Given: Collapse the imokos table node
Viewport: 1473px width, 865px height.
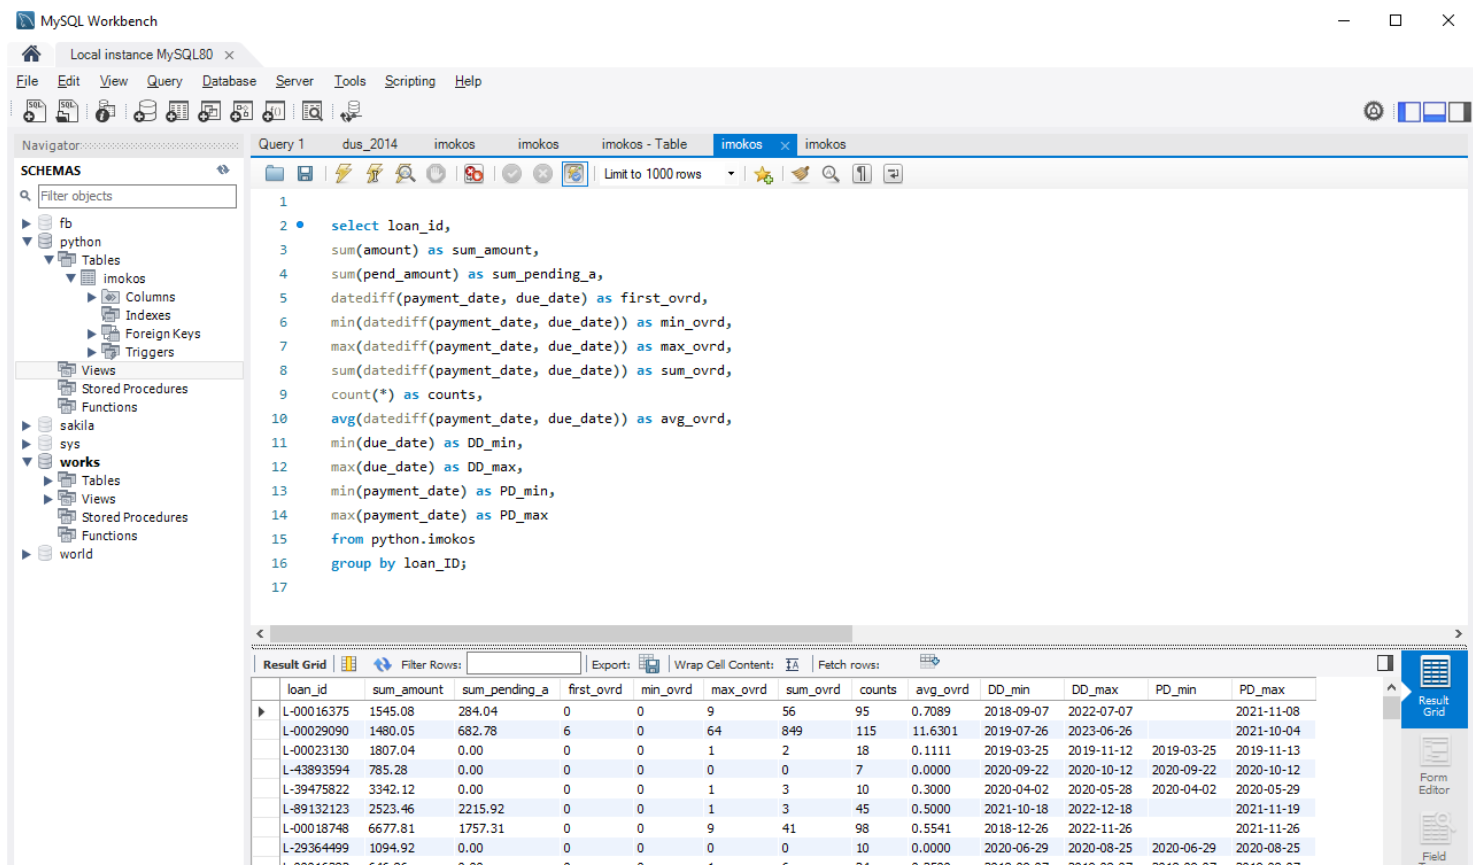Looking at the screenshot, I should [71, 278].
